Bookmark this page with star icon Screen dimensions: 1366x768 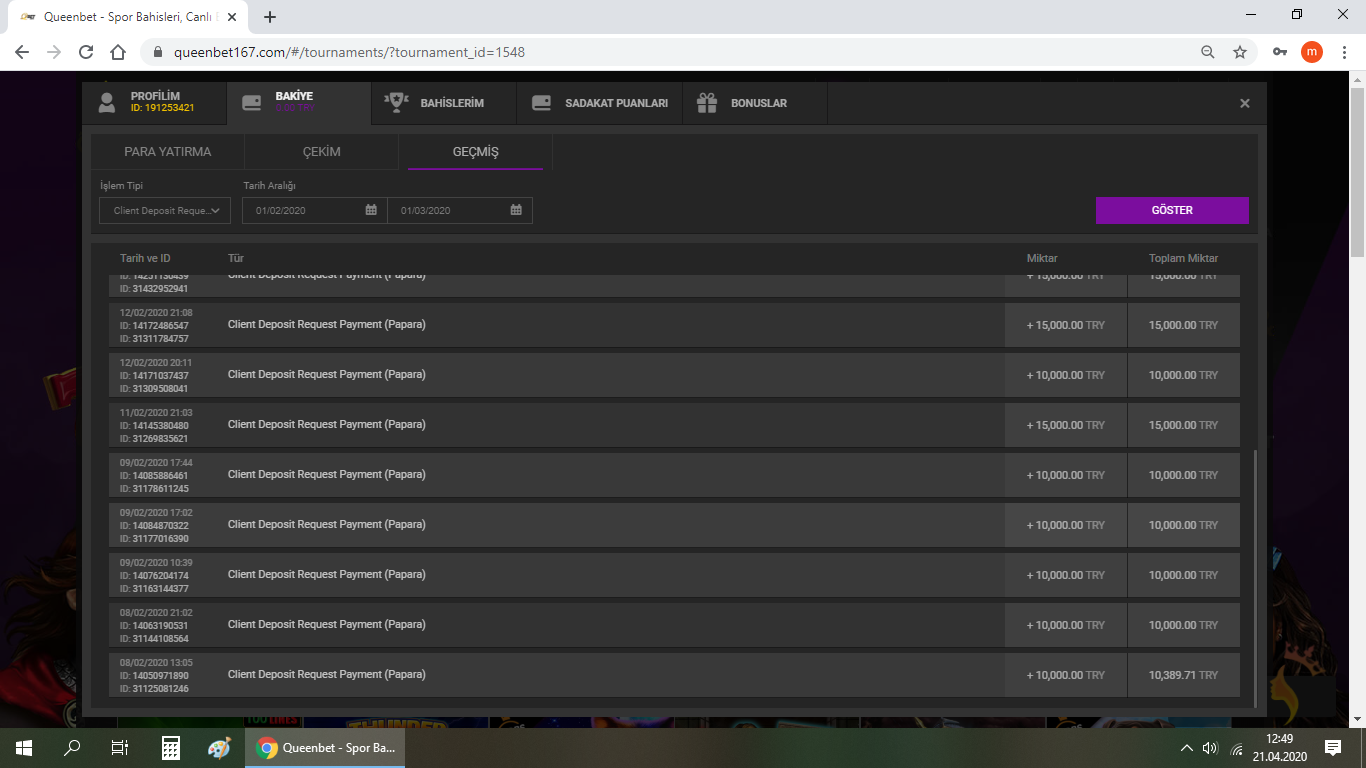pyautogui.click(x=1240, y=52)
